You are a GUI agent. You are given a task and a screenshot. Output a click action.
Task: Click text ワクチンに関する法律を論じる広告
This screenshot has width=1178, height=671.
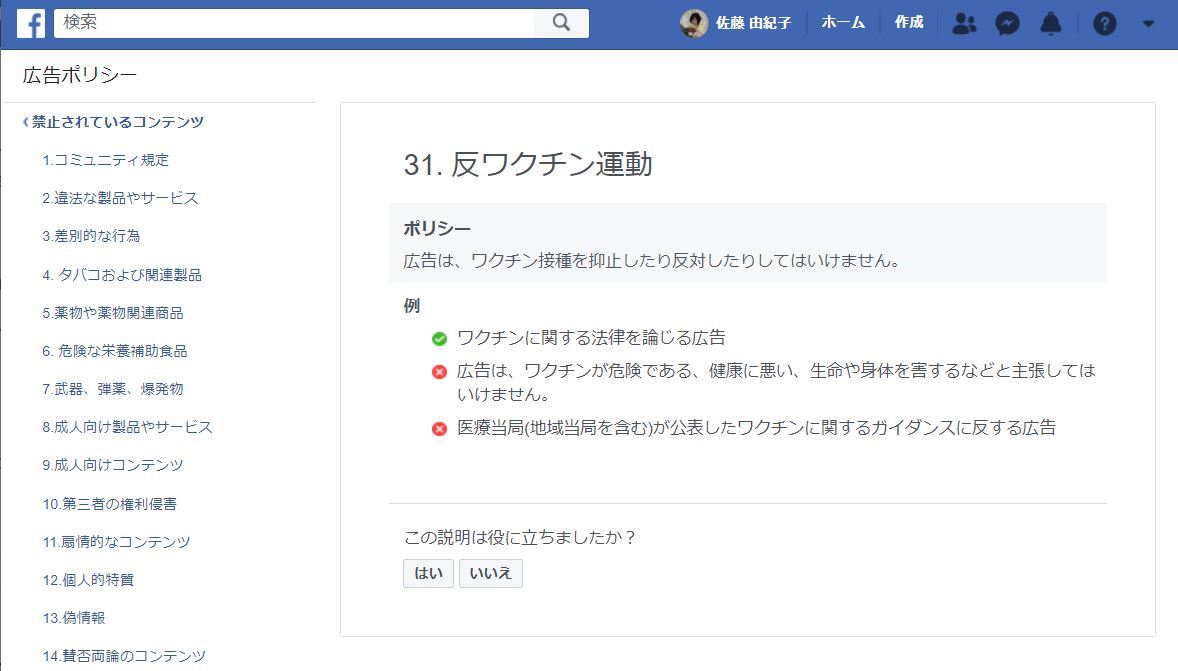tap(591, 338)
